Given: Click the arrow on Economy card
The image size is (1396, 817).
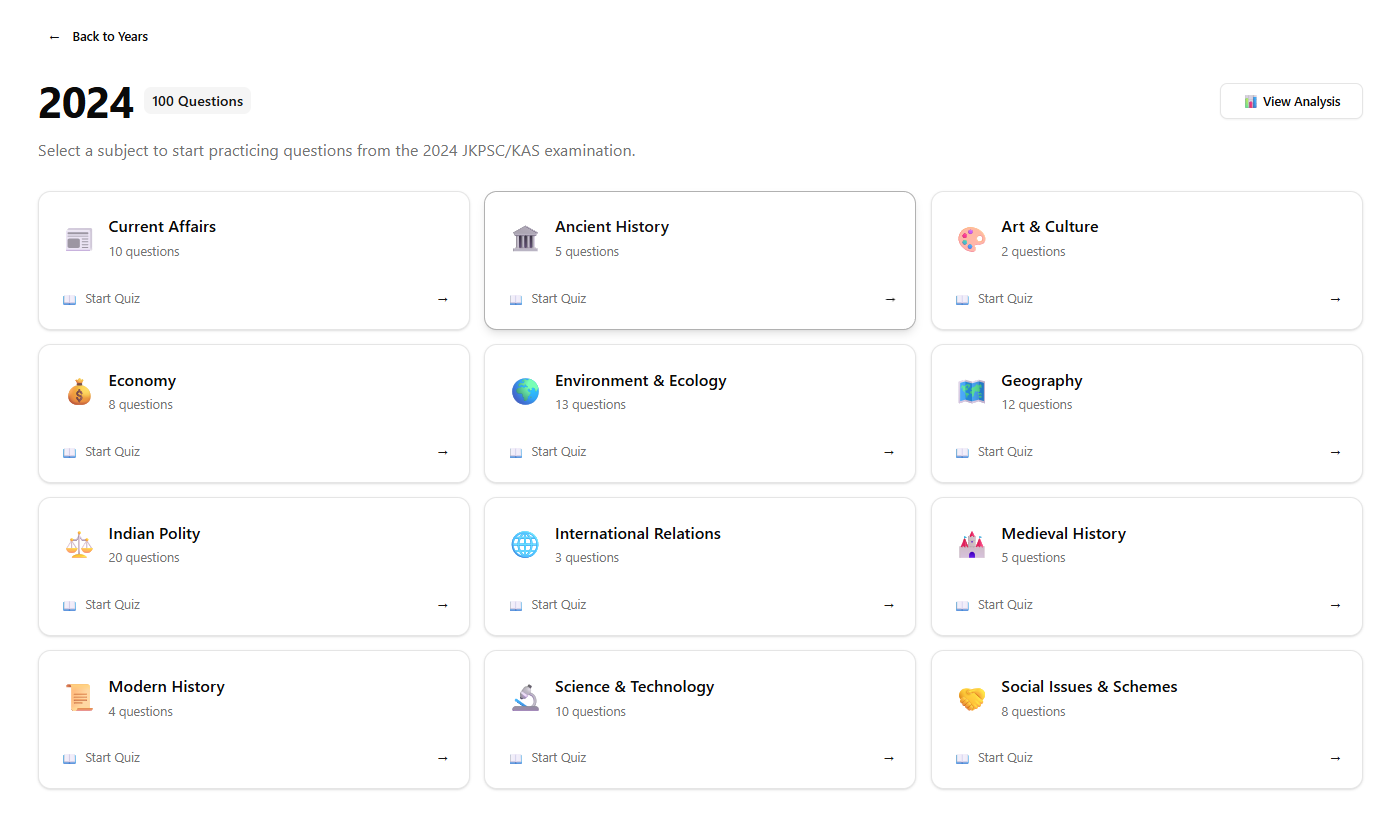Looking at the screenshot, I should pos(443,452).
